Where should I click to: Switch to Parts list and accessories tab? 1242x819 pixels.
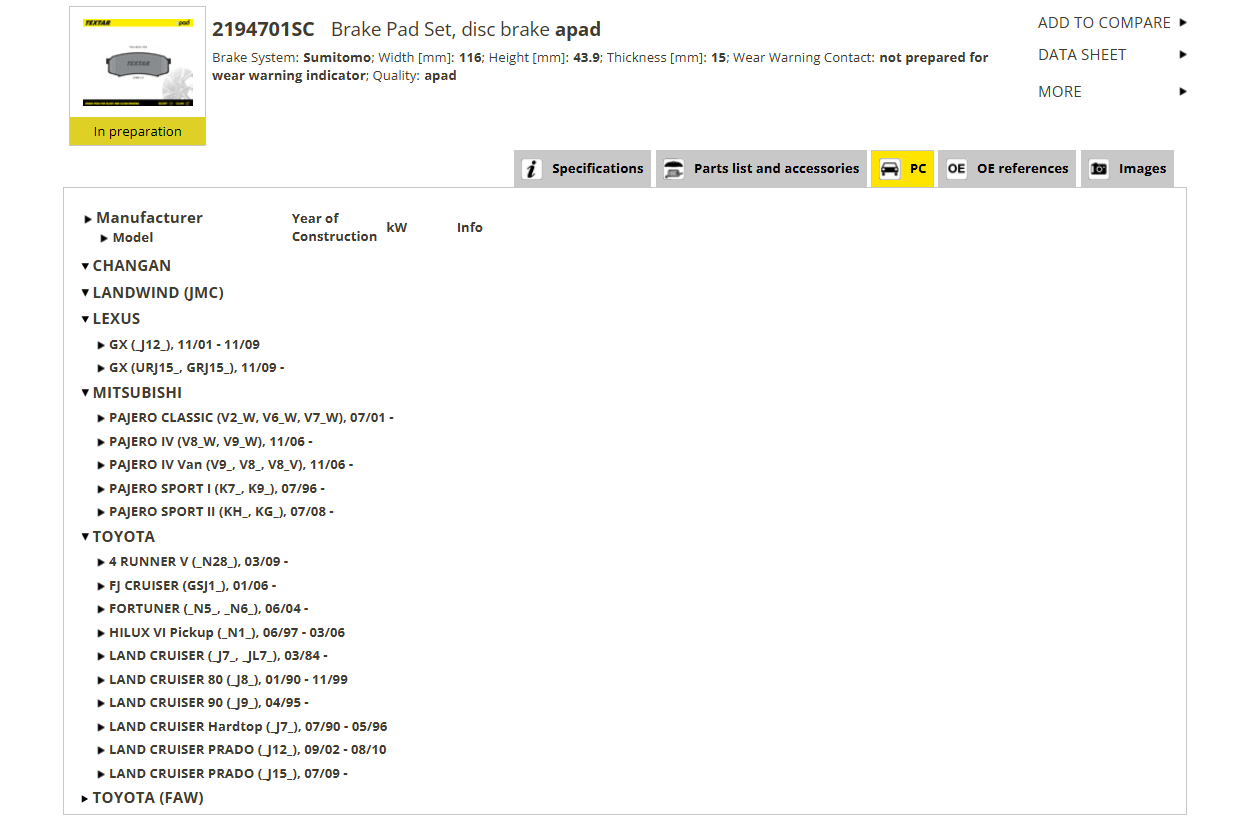pyautogui.click(x=762, y=169)
